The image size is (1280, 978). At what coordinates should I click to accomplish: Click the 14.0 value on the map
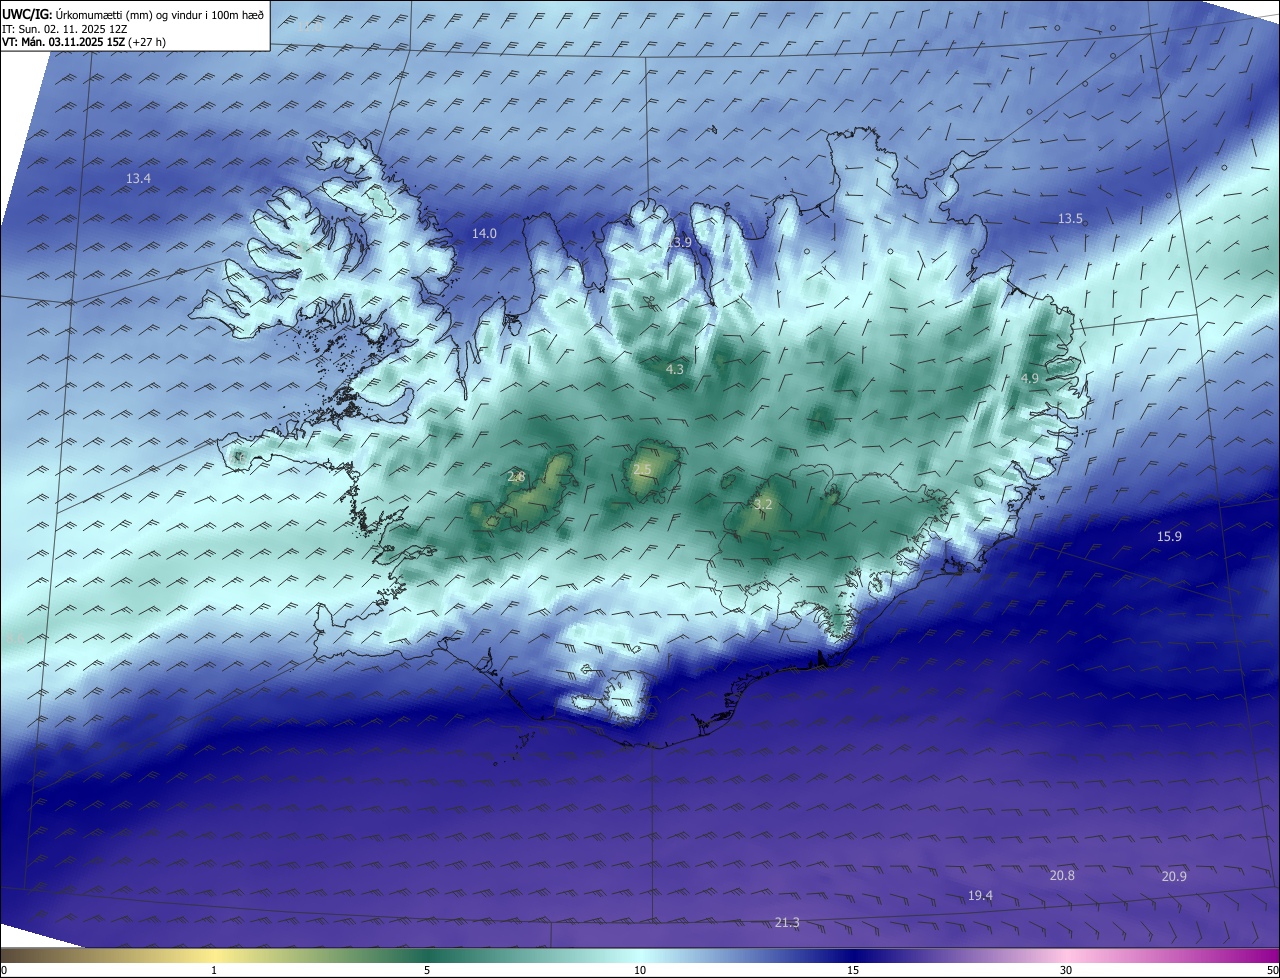click(x=484, y=233)
